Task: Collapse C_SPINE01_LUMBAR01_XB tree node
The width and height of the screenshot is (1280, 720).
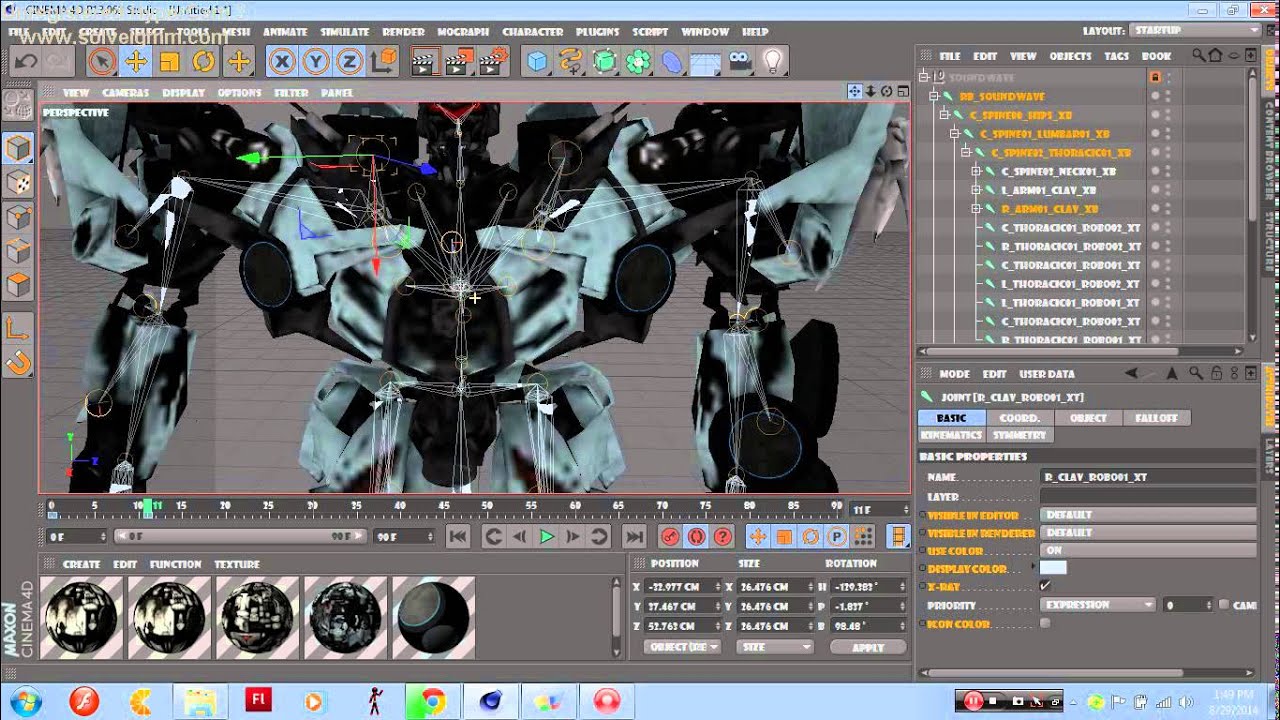Action: pos(955,134)
